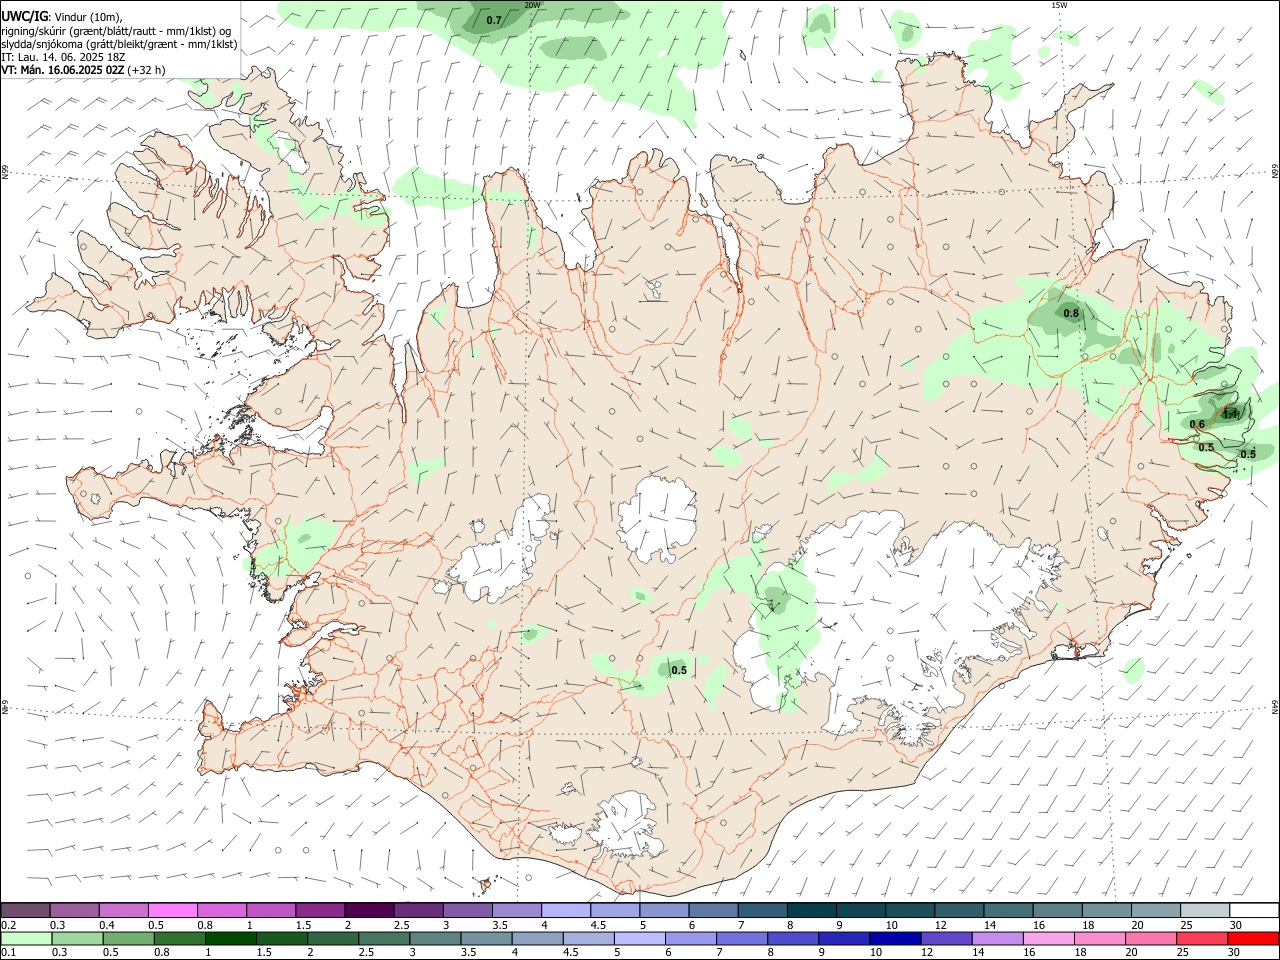Click the 'VT: Mán. 16.06.2025 02Z' valid time
The width and height of the screenshot is (1280, 960).
click(63, 70)
